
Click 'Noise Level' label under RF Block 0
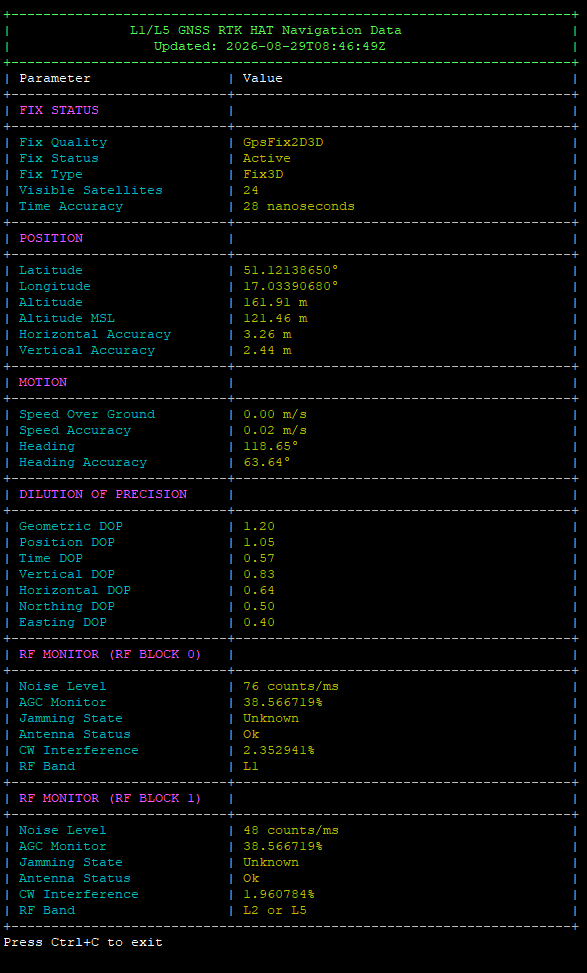[x=63, y=686]
